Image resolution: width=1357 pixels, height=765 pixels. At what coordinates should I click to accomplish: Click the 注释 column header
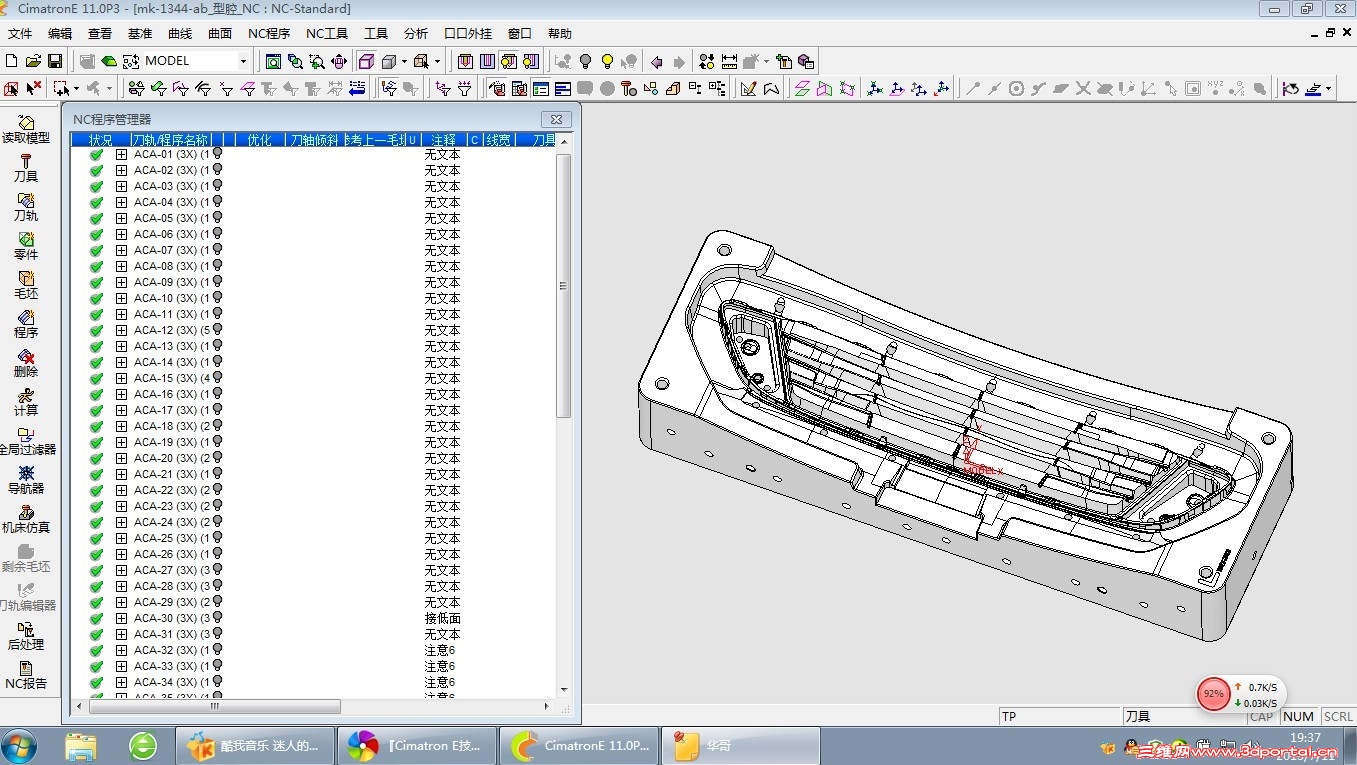(x=443, y=140)
